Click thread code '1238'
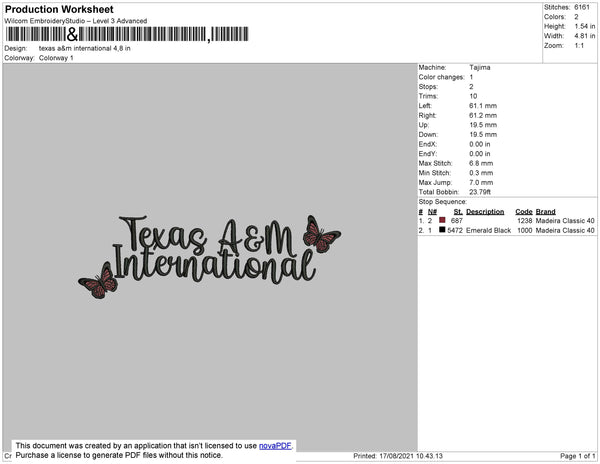 (525, 221)
